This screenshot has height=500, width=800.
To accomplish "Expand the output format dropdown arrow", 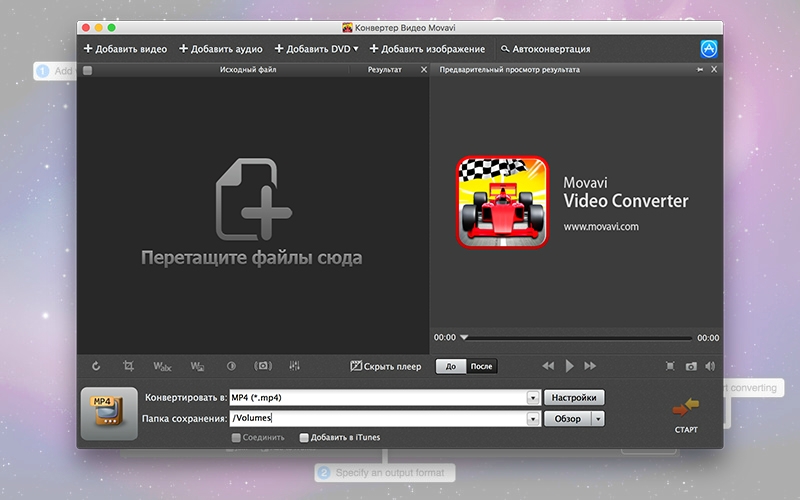I will click(533, 397).
